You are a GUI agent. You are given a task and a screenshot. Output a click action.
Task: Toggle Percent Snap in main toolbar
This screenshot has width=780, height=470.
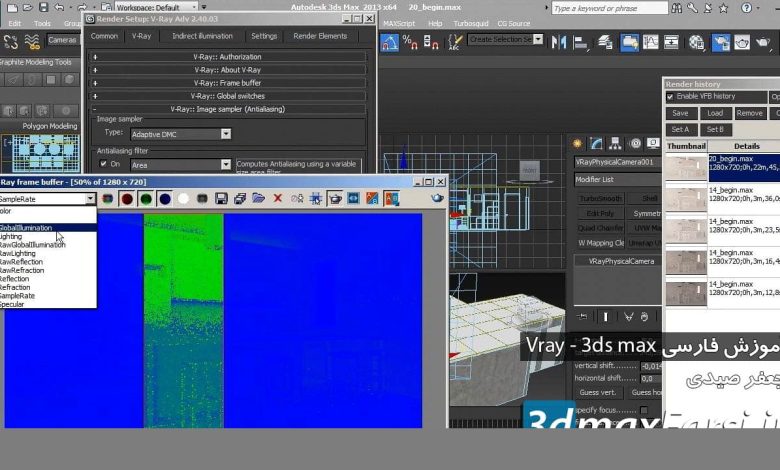pyautogui.click(x=410, y=43)
